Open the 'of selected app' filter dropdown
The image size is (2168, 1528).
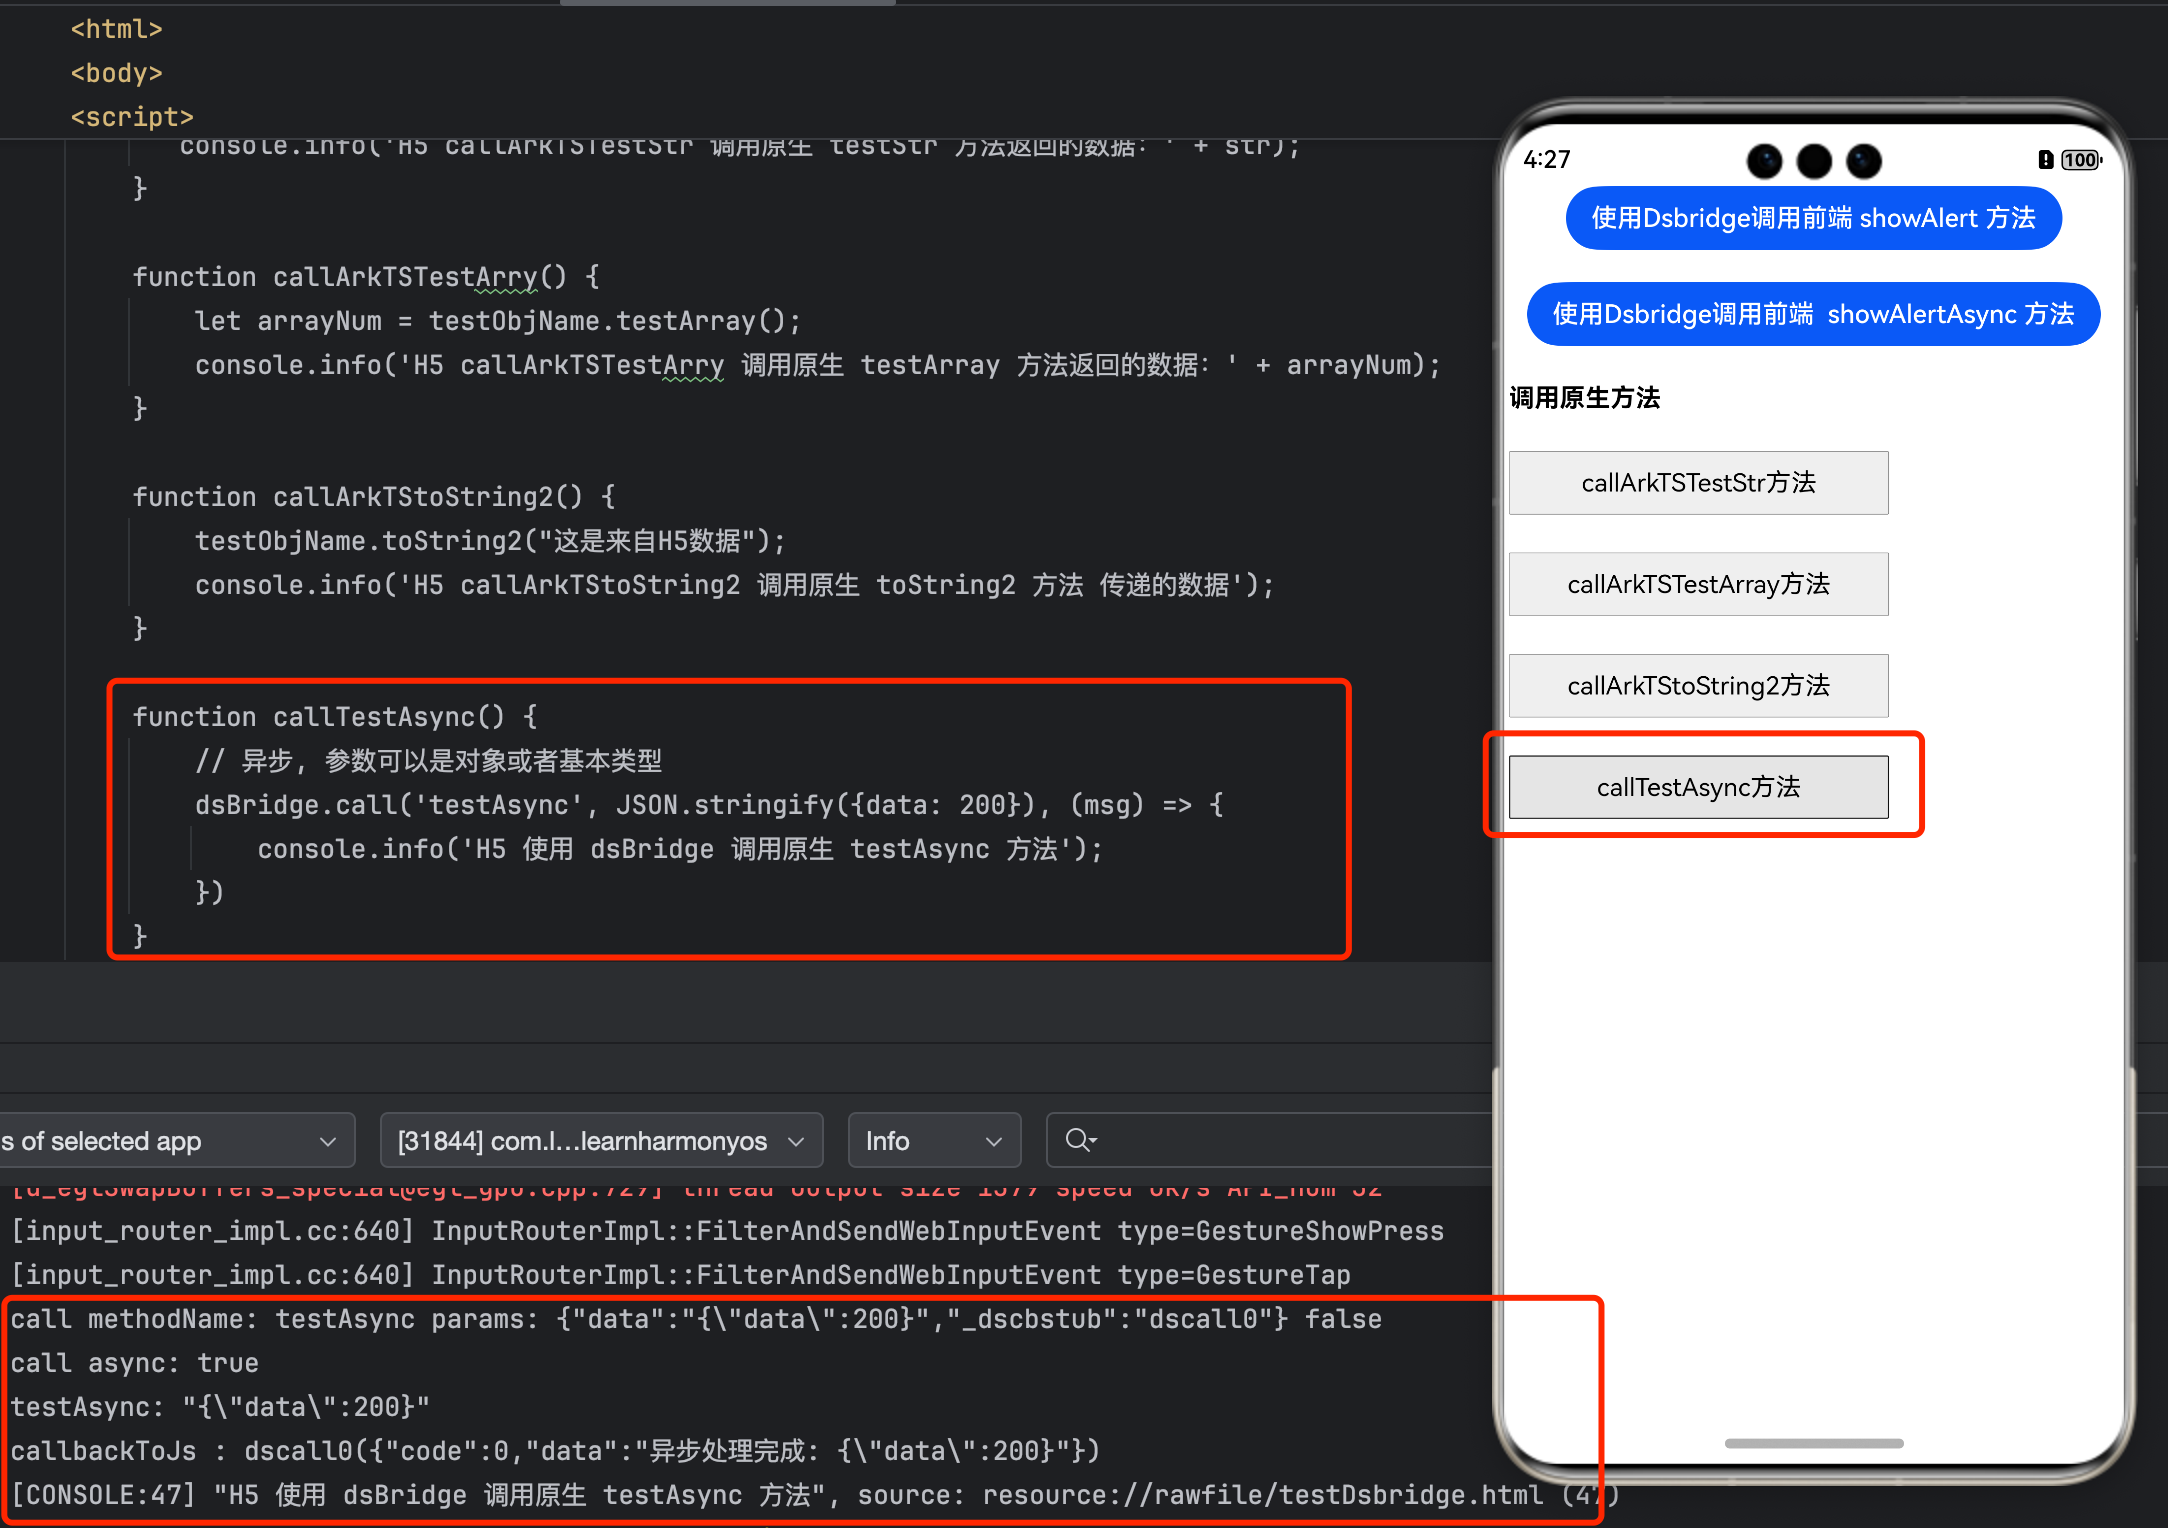176,1140
